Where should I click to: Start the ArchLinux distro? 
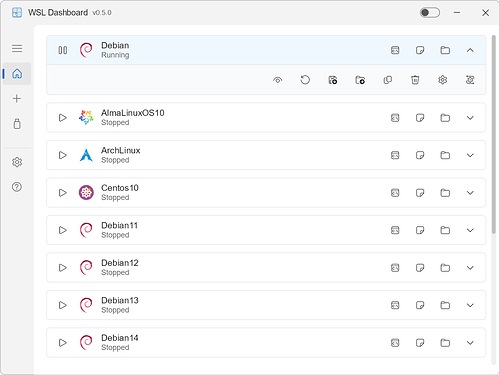(63, 155)
